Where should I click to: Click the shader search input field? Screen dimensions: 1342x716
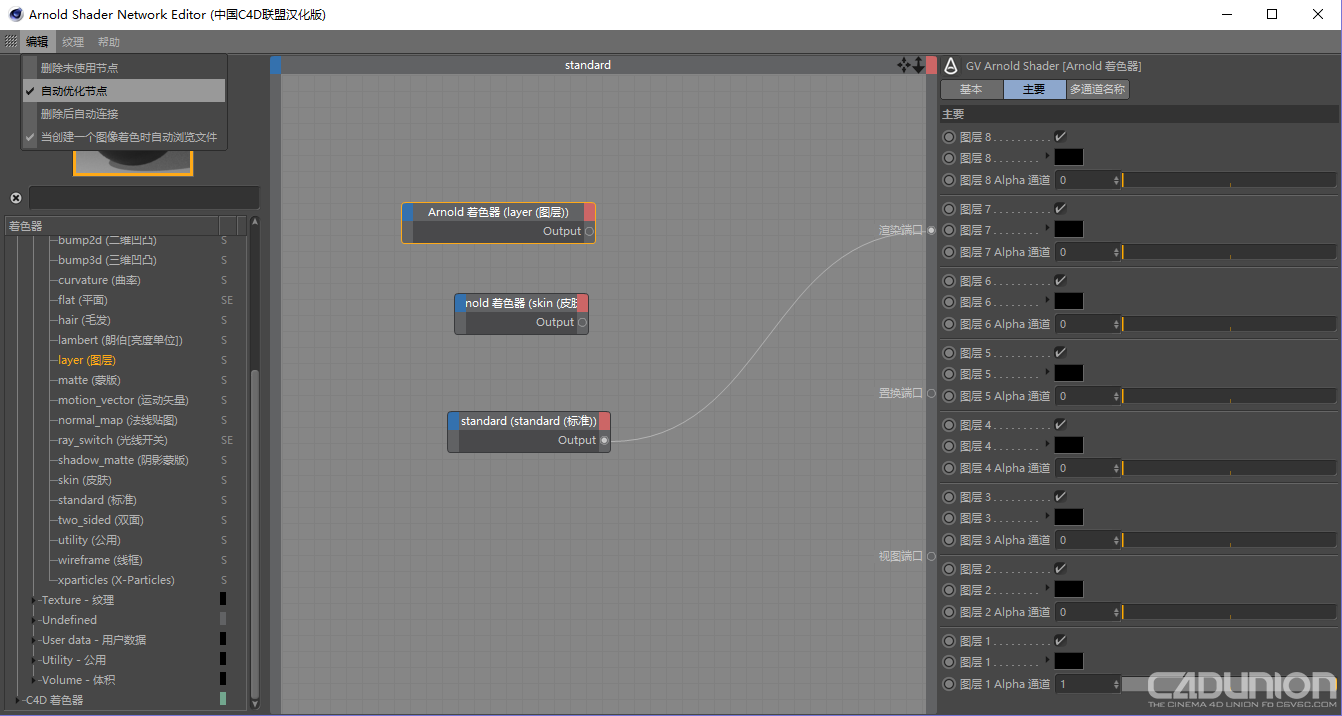tap(144, 198)
